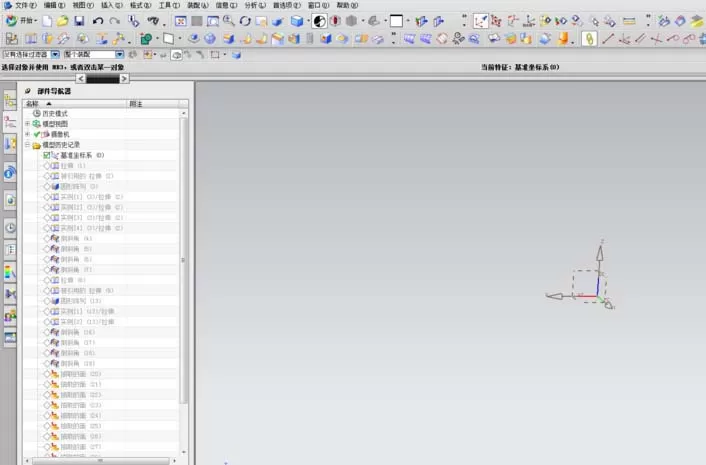Click the Redo arrow

[x=115, y=21]
